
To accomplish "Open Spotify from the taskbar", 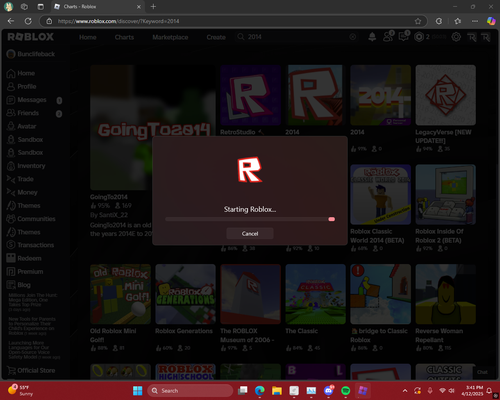I will (x=346, y=390).
